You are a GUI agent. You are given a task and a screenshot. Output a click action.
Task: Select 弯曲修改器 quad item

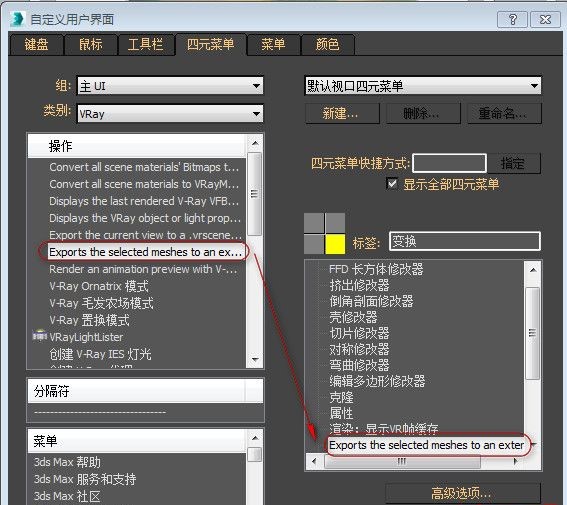click(359, 365)
